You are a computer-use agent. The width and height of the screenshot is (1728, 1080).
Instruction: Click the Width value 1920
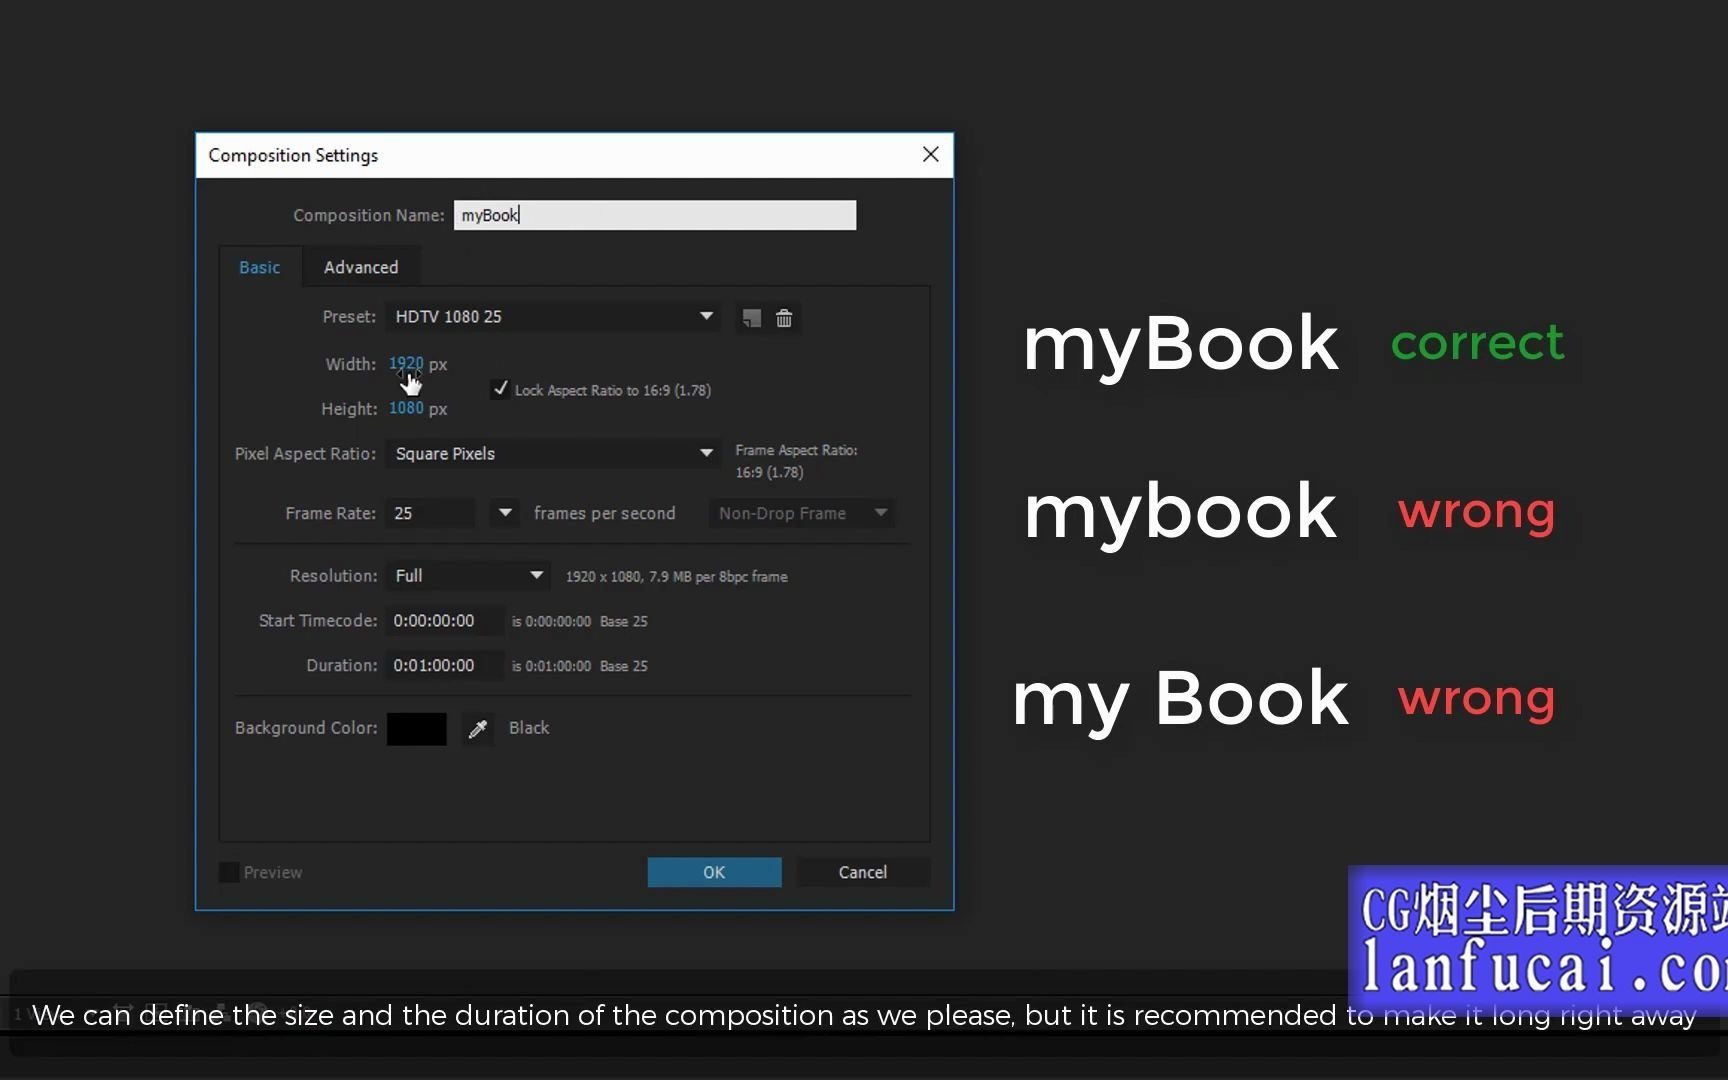pos(406,364)
